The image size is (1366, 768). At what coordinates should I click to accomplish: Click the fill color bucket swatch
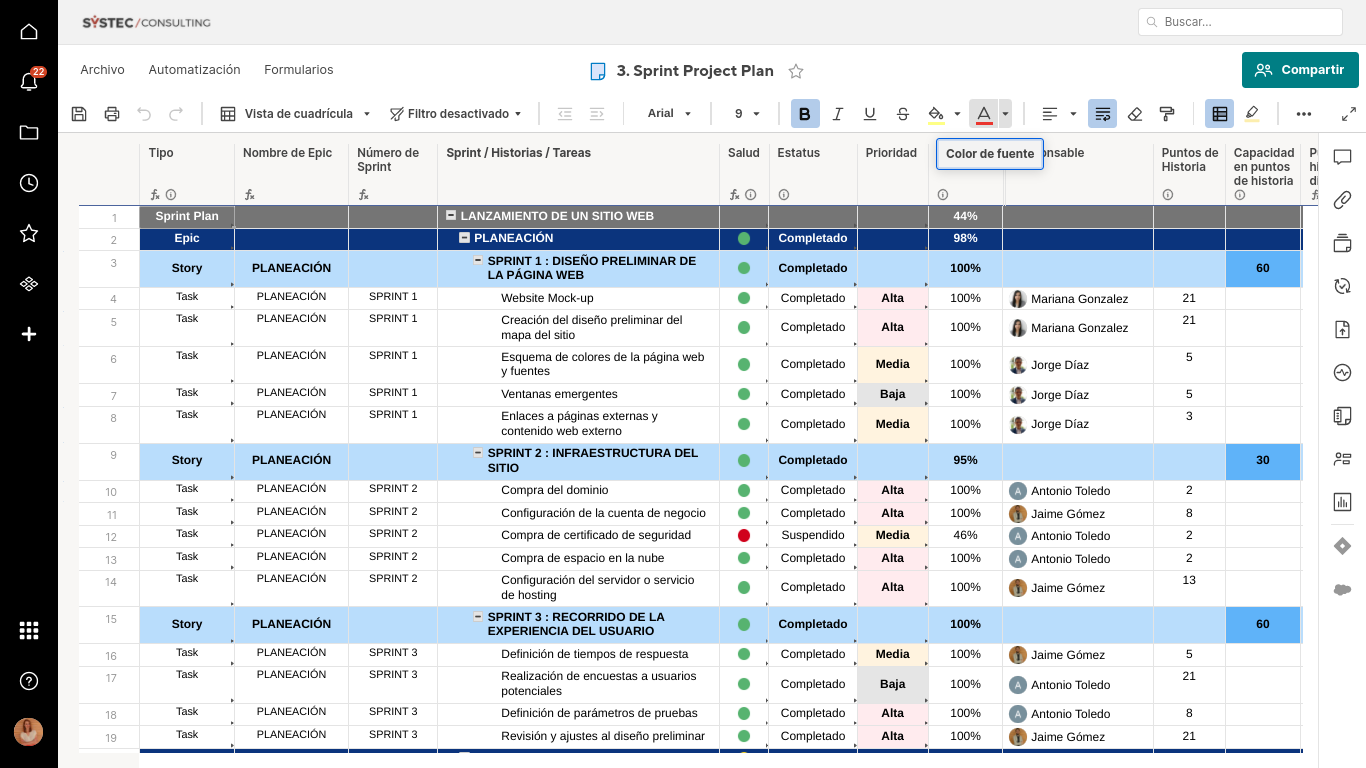click(x=936, y=114)
